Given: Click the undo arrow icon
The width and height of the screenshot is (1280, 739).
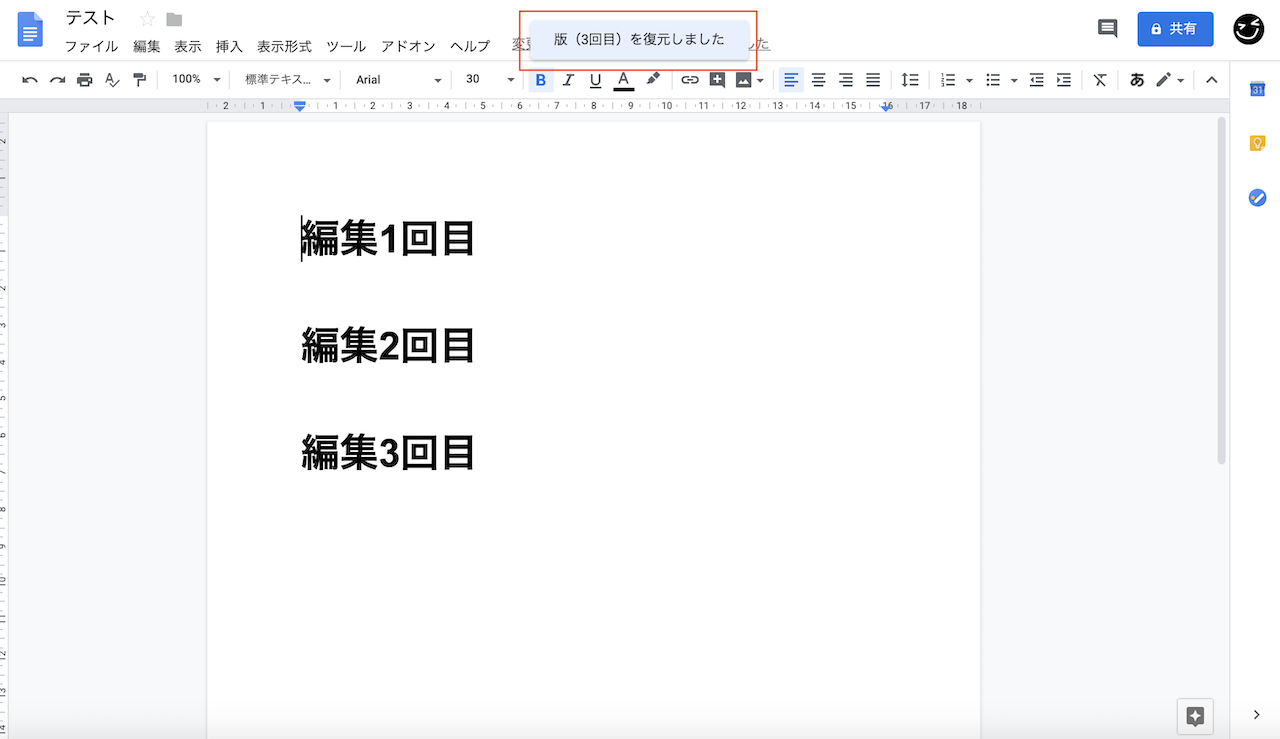Looking at the screenshot, I should (30, 80).
